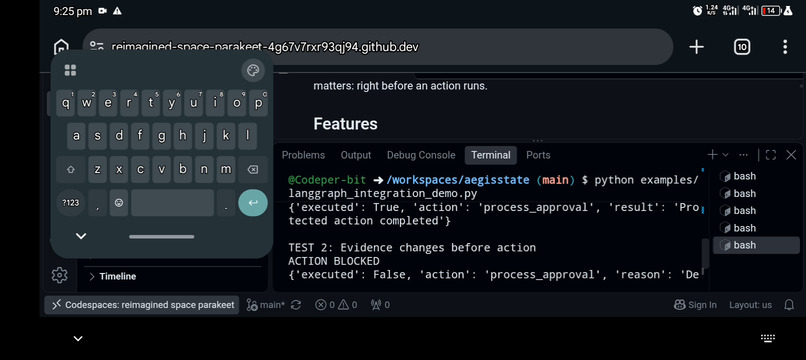Image resolution: width=806 pixels, height=360 pixels.
Task: Tap the m key on the keyboard
Action: click(x=226, y=170)
